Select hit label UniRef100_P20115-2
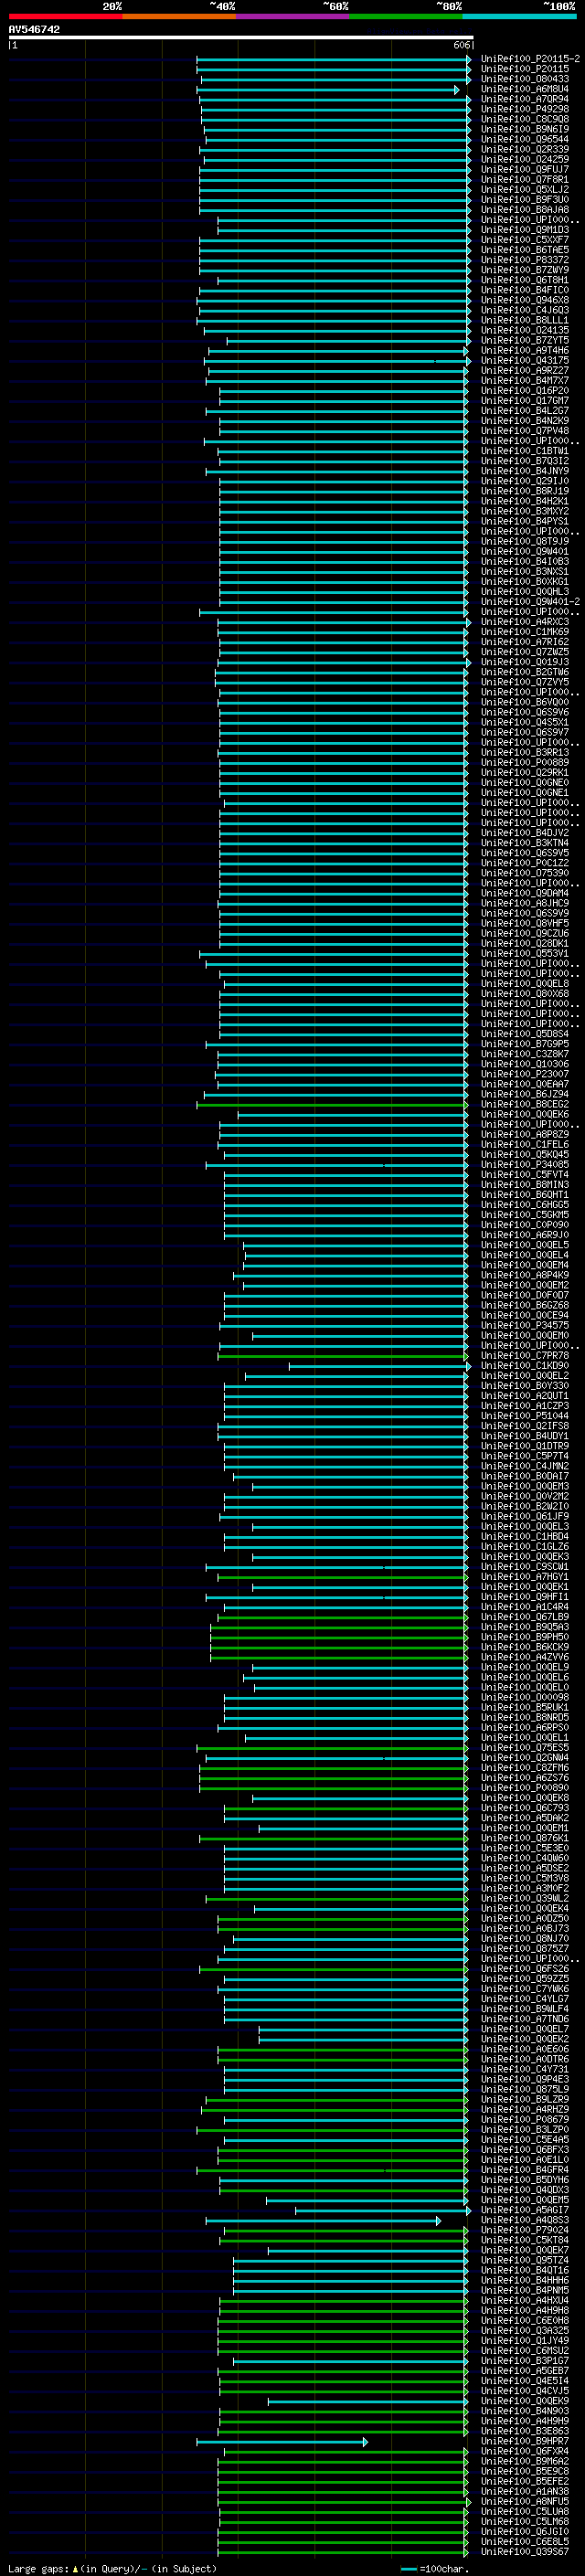The width and height of the screenshot is (585, 2576). [x=530, y=59]
